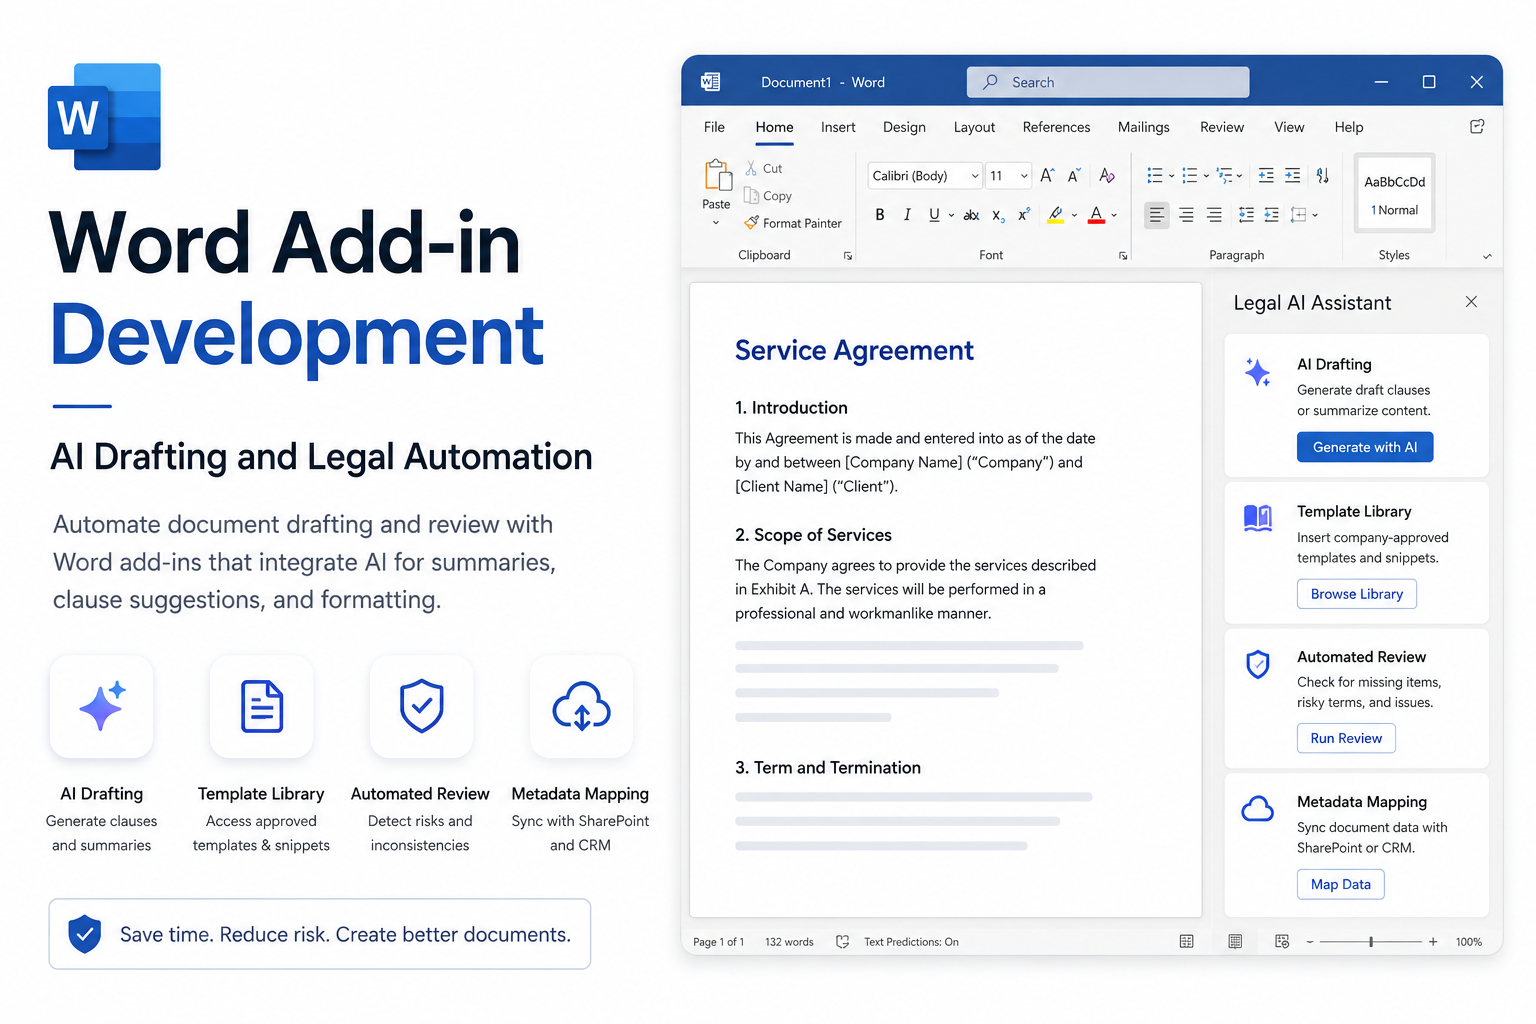Open the Font group dialog launcher
Image resolution: width=1536 pixels, height=1024 pixels.
click(1123, 256)
